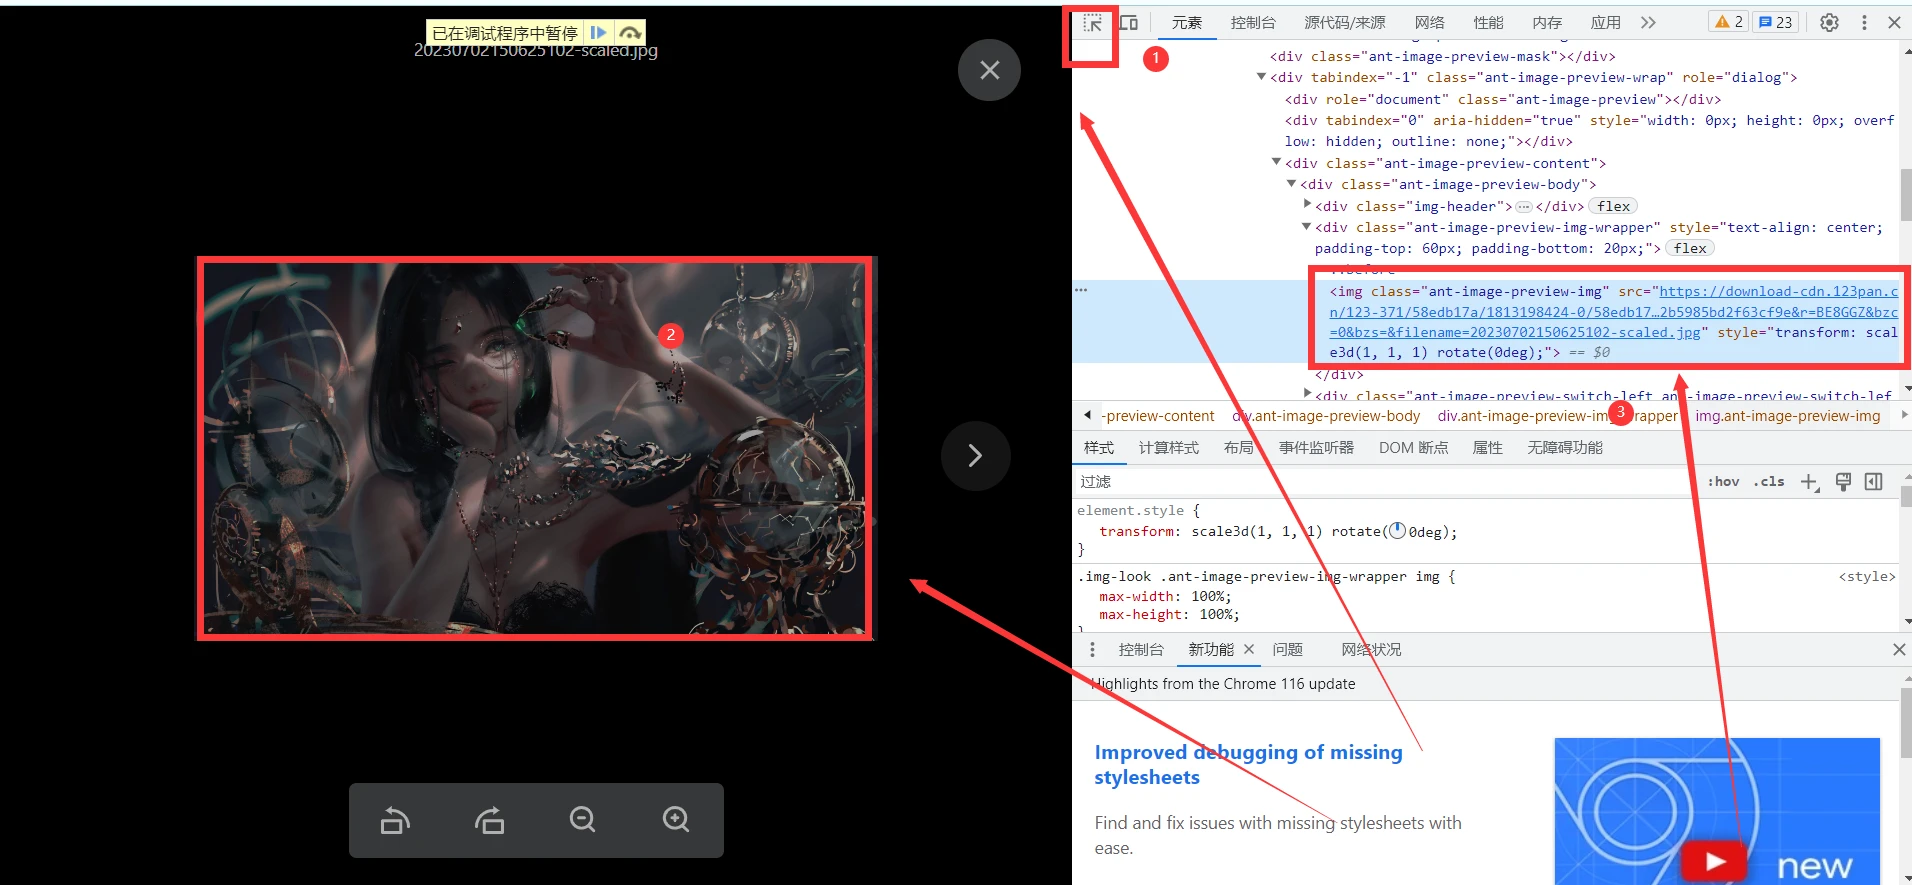This screenshot has height=885, width=1912.
Task: Activate the element inspector picker tool
Action: (1092, 23)
